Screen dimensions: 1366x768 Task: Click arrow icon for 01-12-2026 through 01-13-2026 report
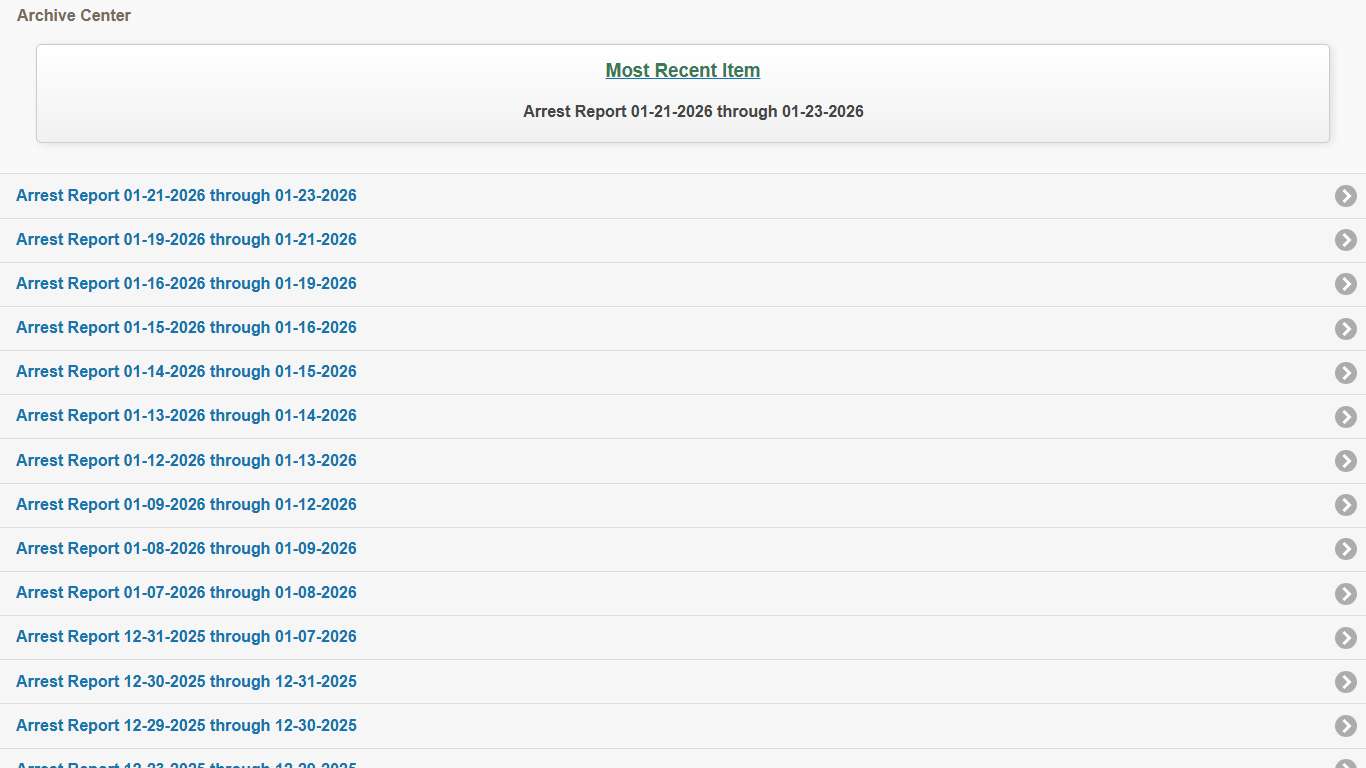1345,461
